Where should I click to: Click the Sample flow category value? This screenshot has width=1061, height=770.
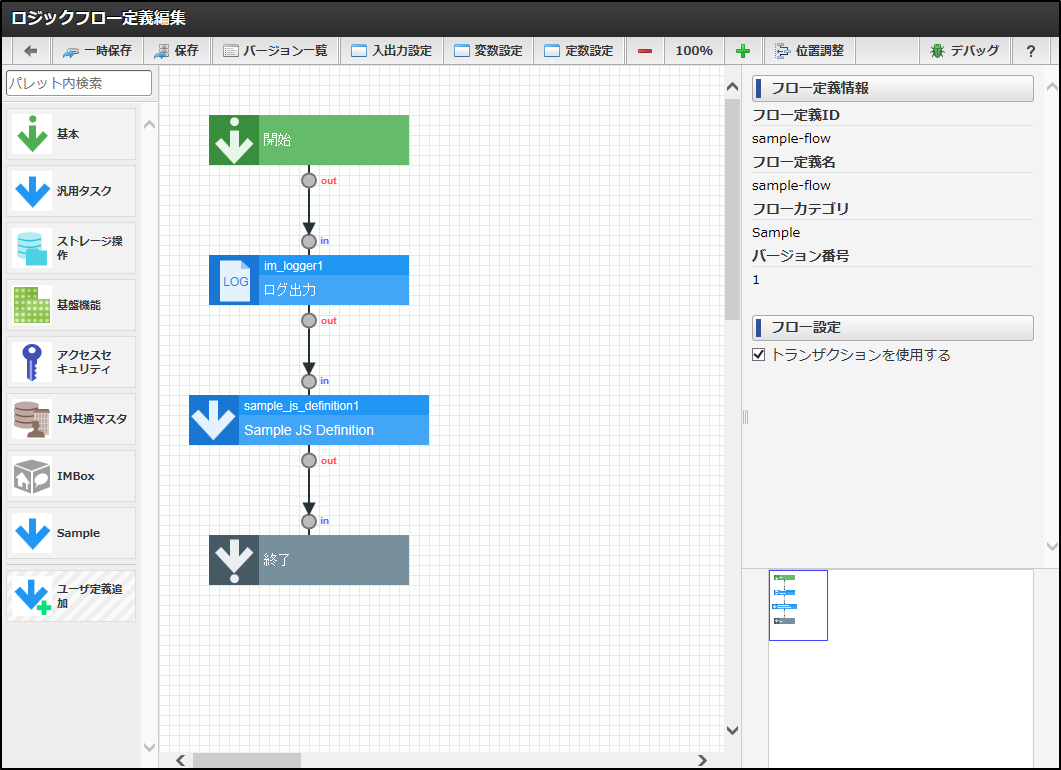(x=776, y=233)
